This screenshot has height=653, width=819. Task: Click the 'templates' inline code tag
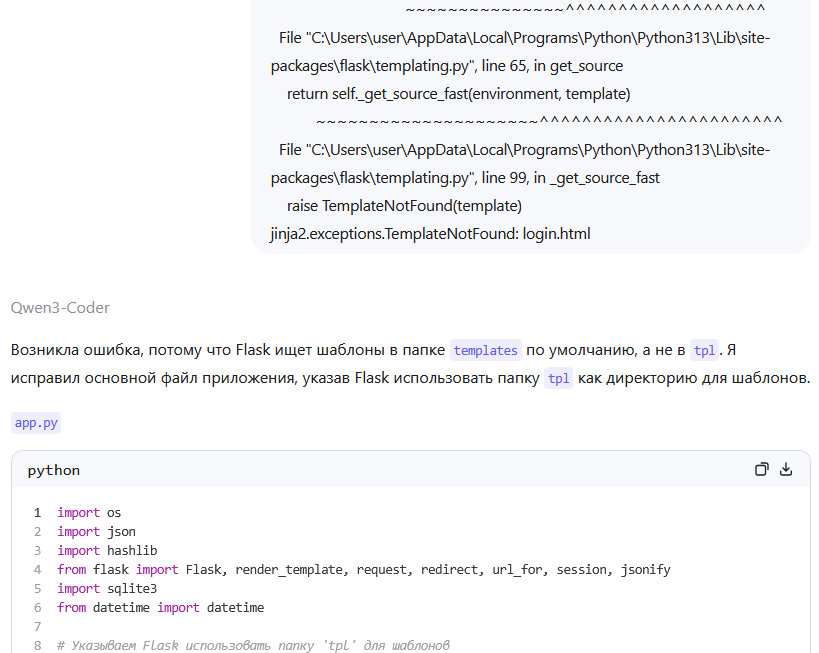[x=485, y=350]
